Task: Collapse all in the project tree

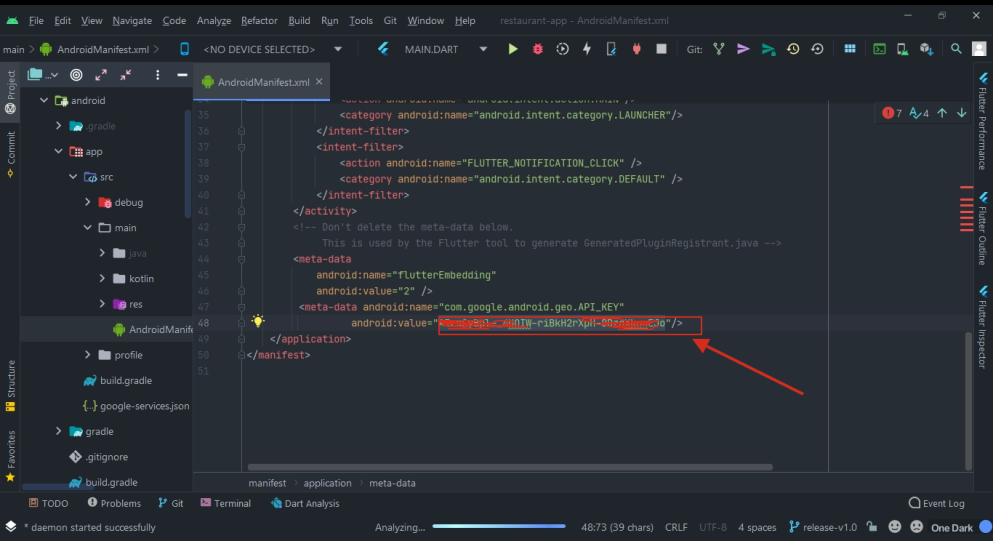Action: tap(126, 75)
